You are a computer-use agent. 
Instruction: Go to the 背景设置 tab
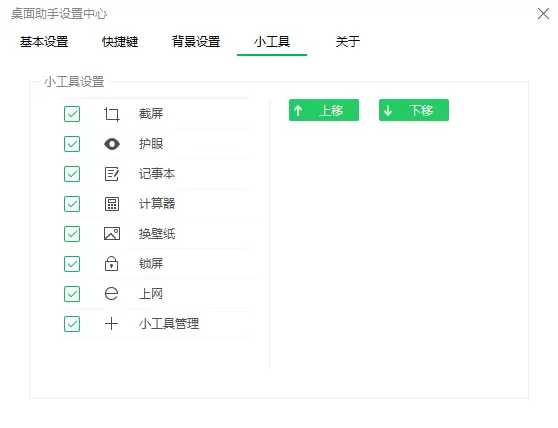(x=196, y=42)
